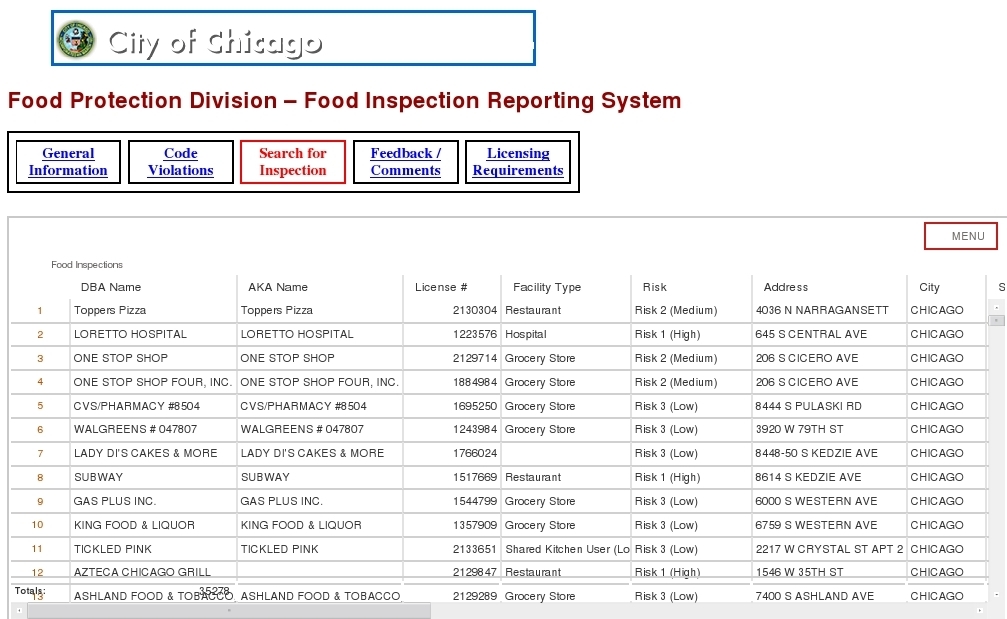Click the horizontal scrollbar right arrow
1007x619 pixels.
(x=980, y=610)
